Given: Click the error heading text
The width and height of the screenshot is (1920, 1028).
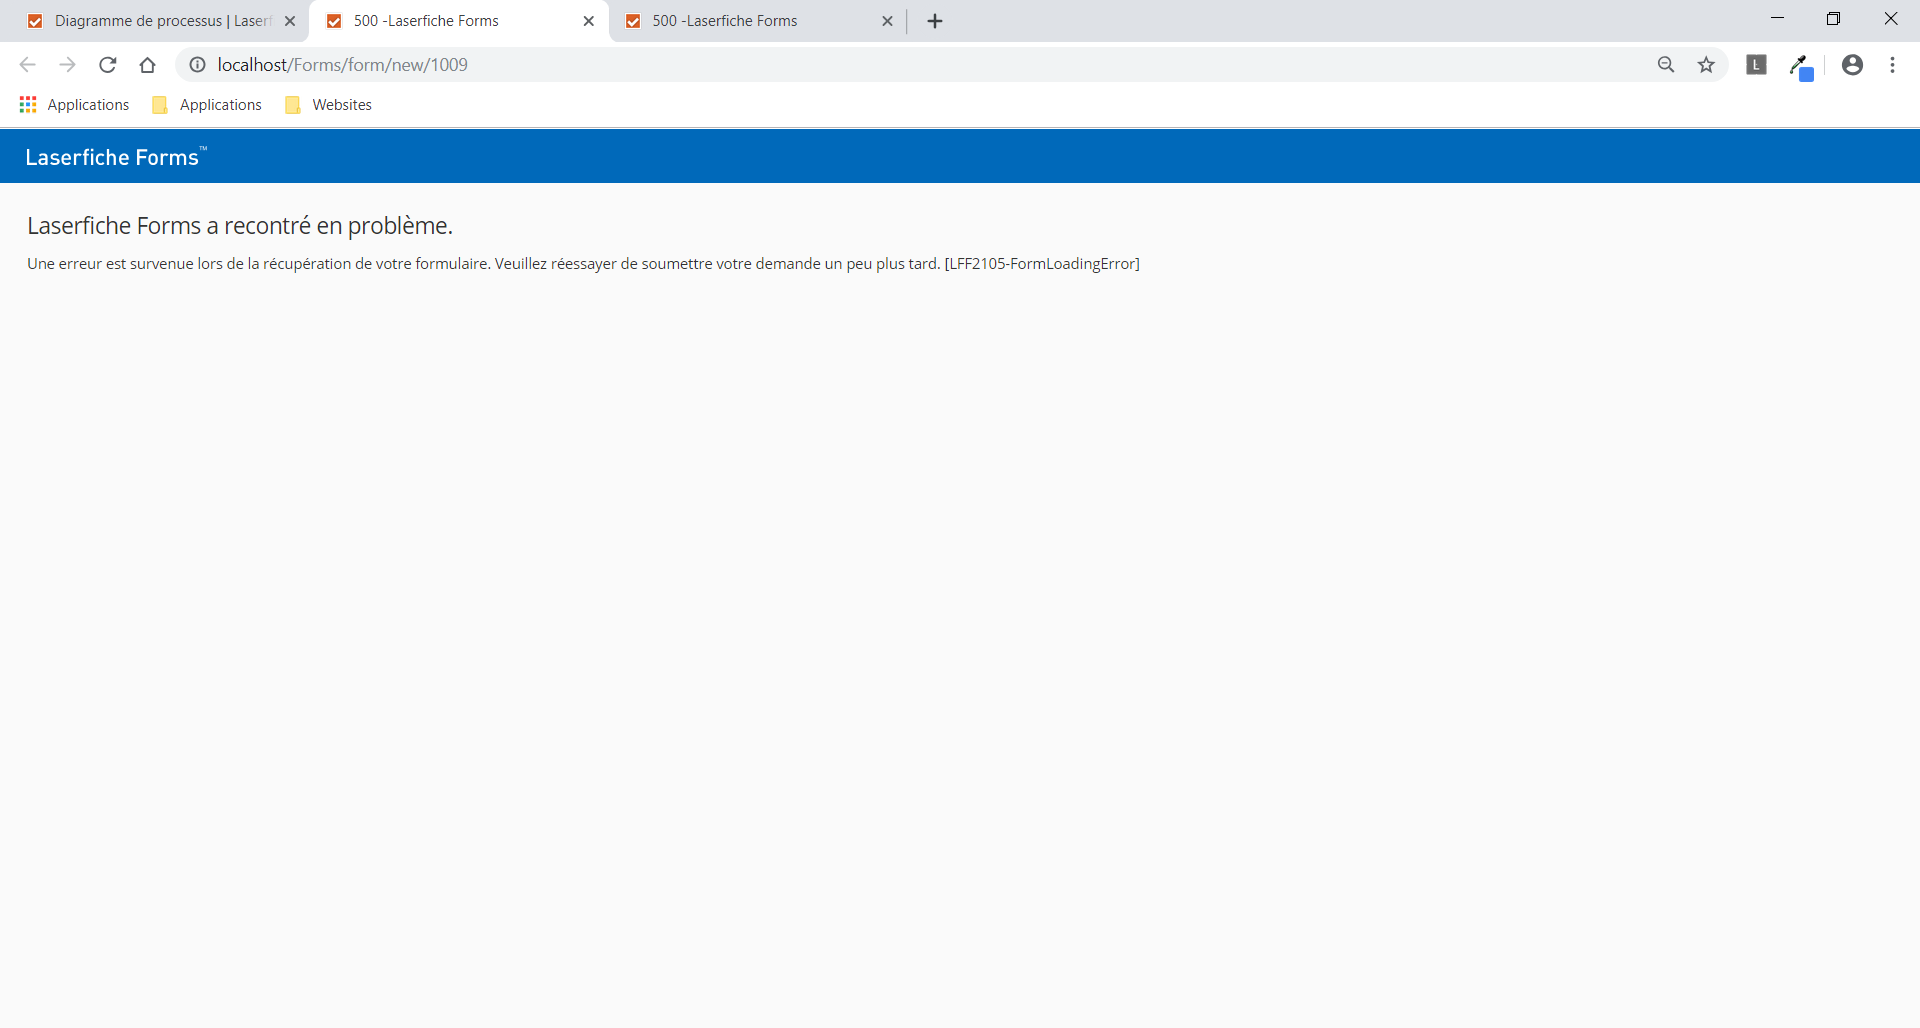Looking at the screenshot, I should (x=240, y=226).
